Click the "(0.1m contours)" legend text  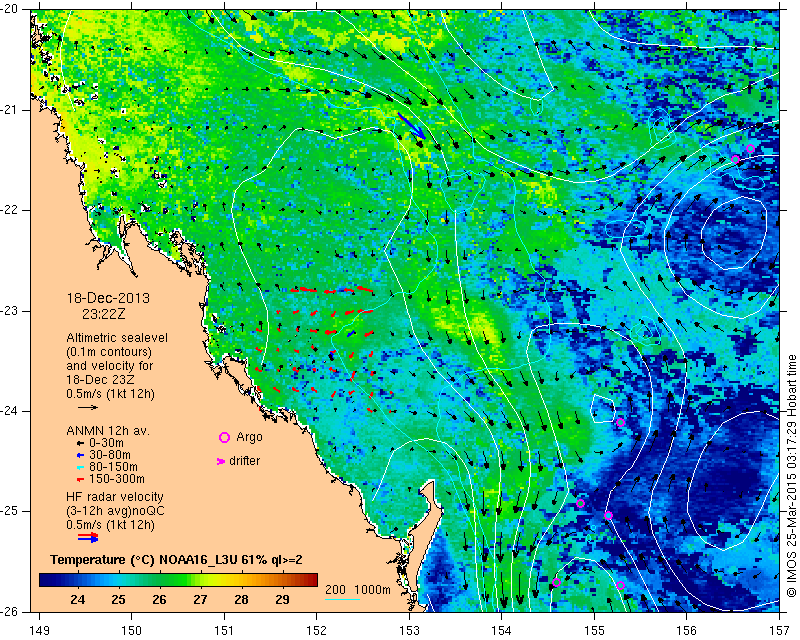pos(109,352)
